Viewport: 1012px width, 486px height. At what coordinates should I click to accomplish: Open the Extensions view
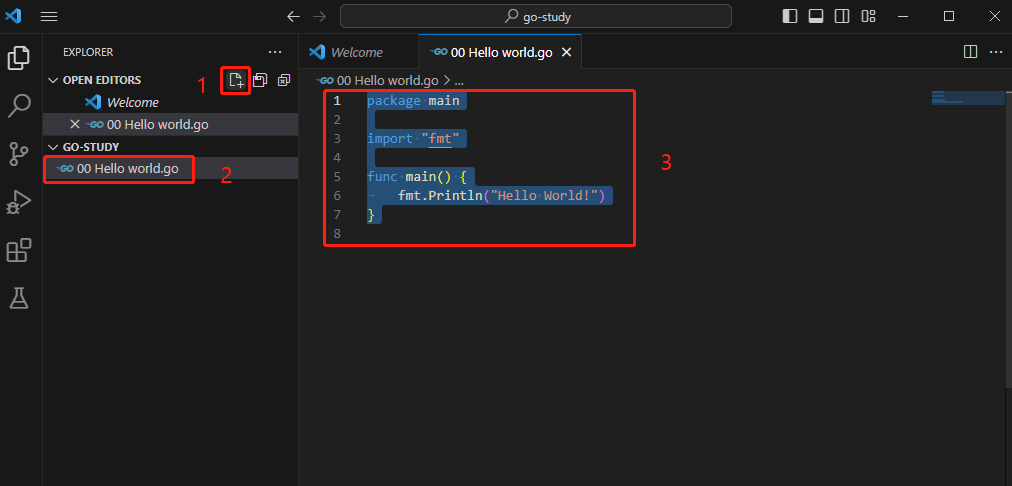click(19, 250)
